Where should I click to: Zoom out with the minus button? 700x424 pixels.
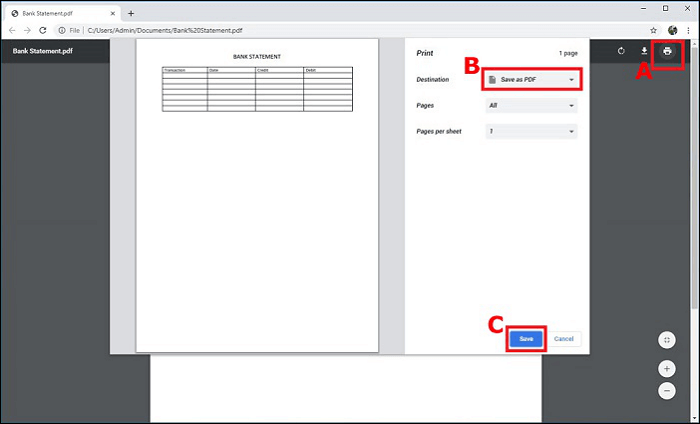click(x=667, y=392)
